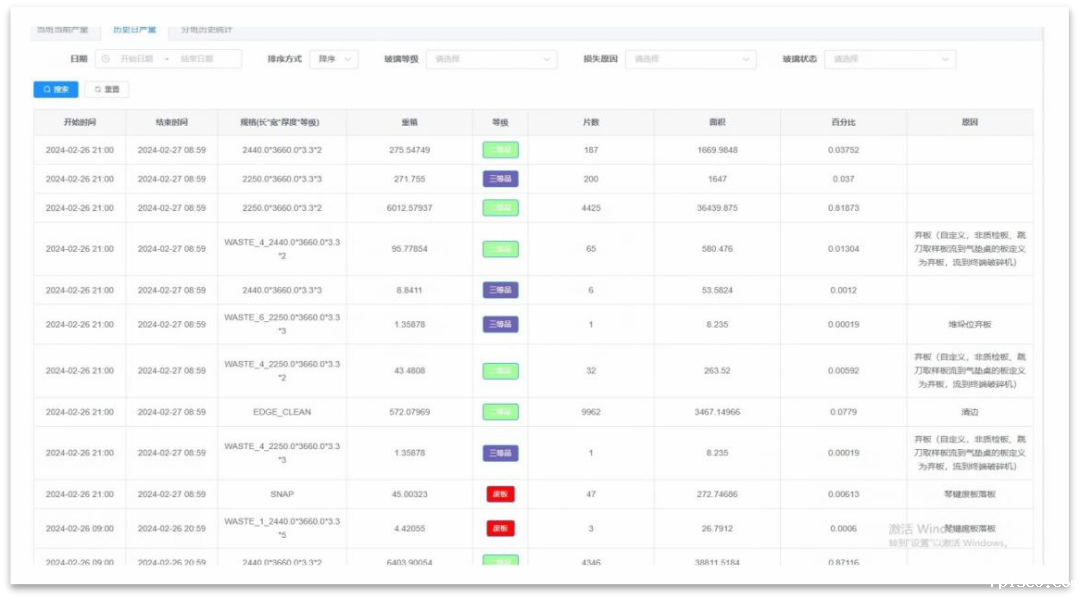Open the third tab 分布历史统计
This screenshot has height=599, width=1080.
206,30
